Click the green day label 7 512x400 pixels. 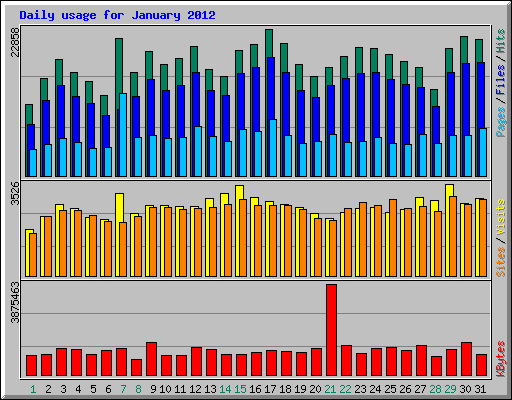123,389
